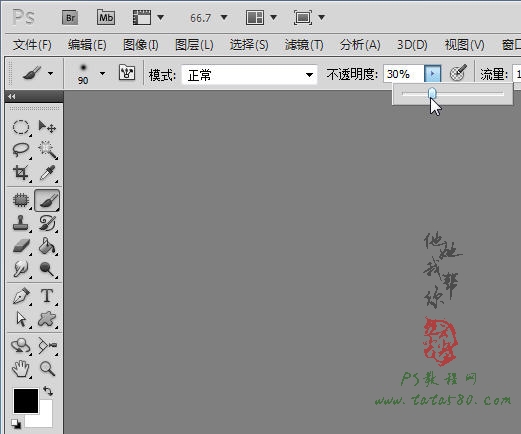Open the blend mode dropdown showing 正常
This screenshot has height=434, width=521.
pyautogui.click(x=249, y=75)
